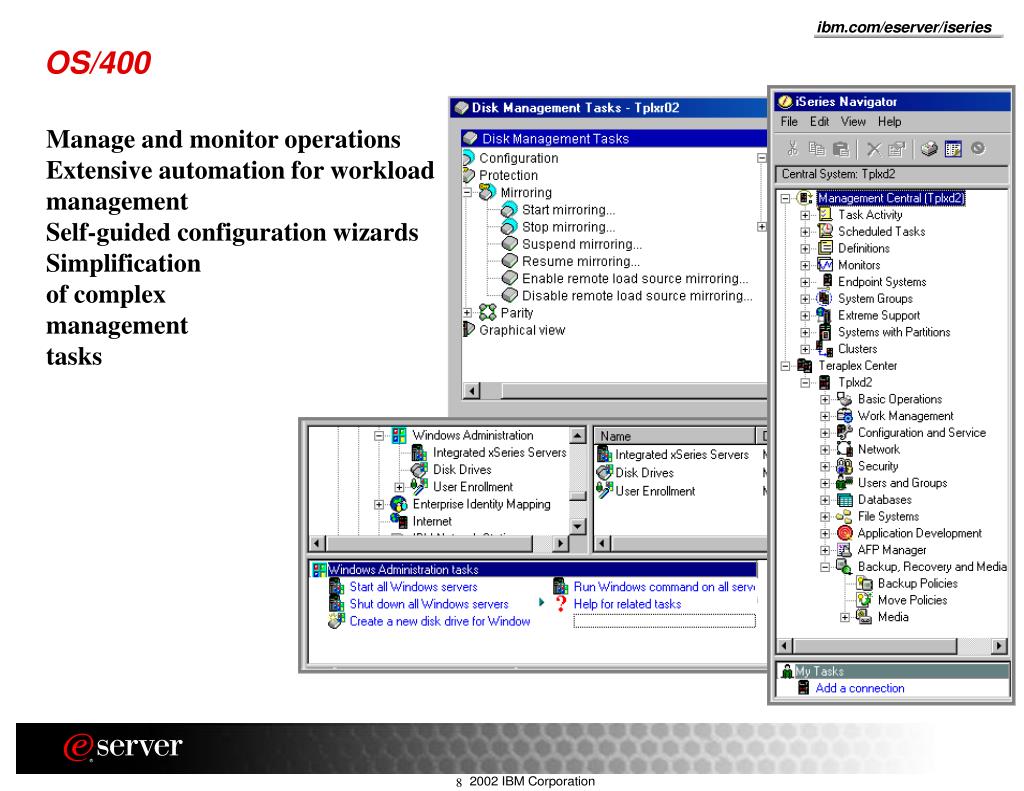Click the Application Development red icon
This screenshot has height=791, width=1024.
coord(845,533)
